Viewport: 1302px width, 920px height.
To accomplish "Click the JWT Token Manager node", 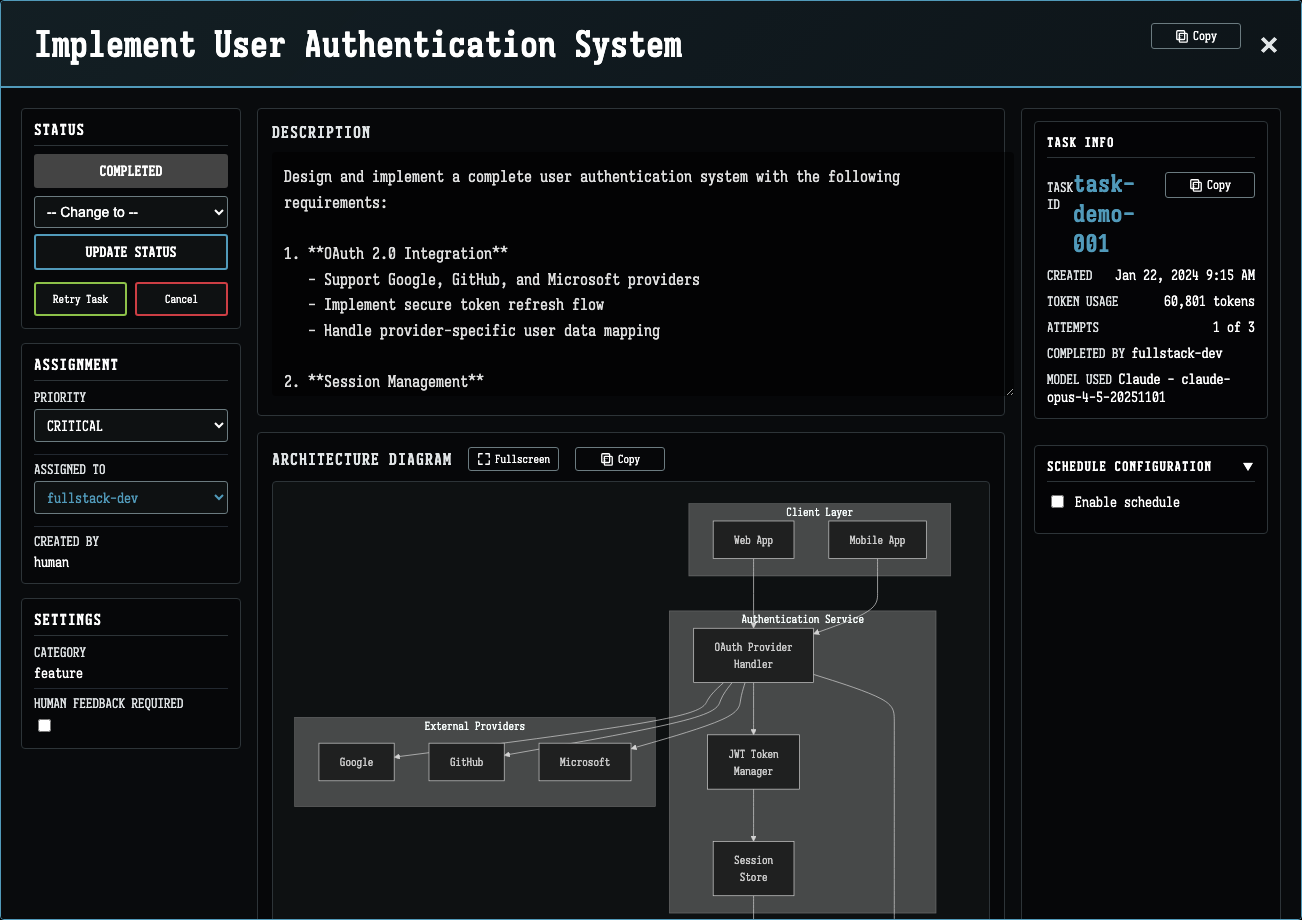I will tap(753, 762).
